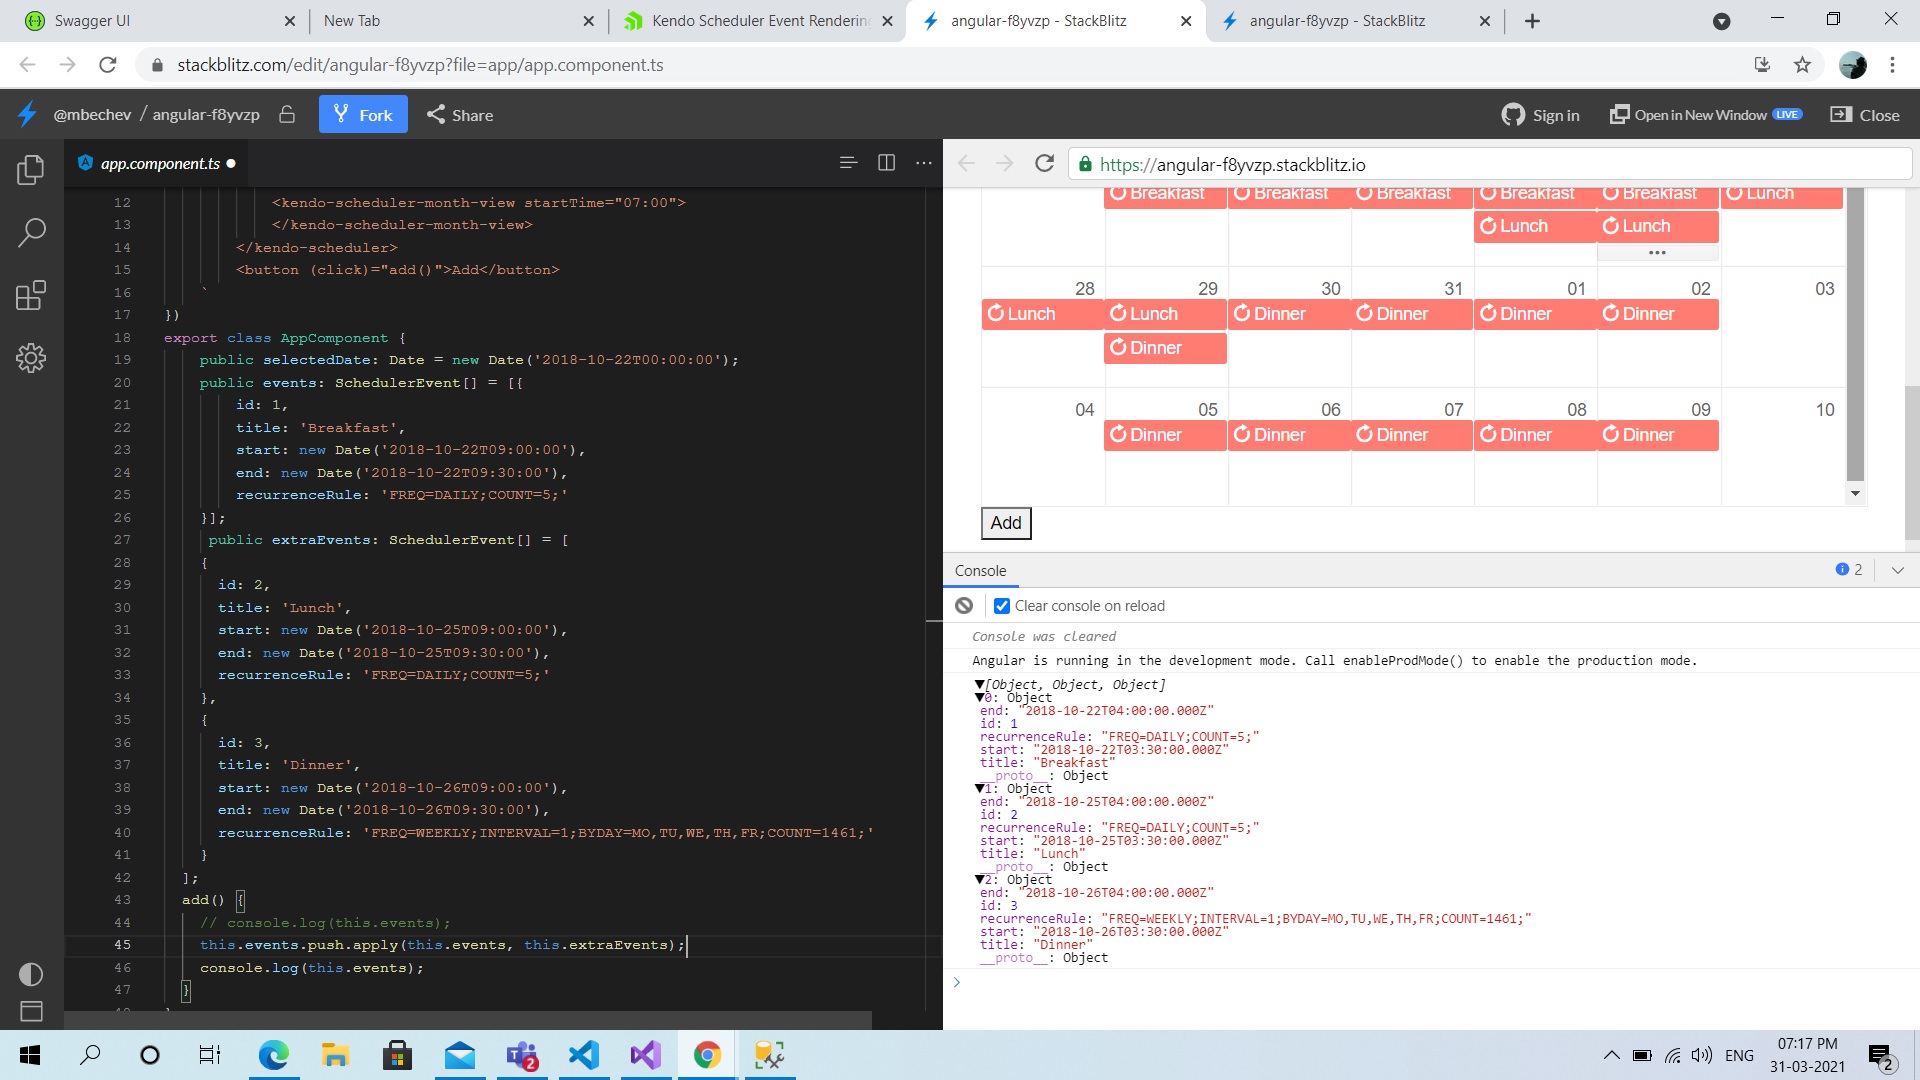1920x1080 pixels.
Task: Clear the console with the ban icon
Action: tap(964, 606)
